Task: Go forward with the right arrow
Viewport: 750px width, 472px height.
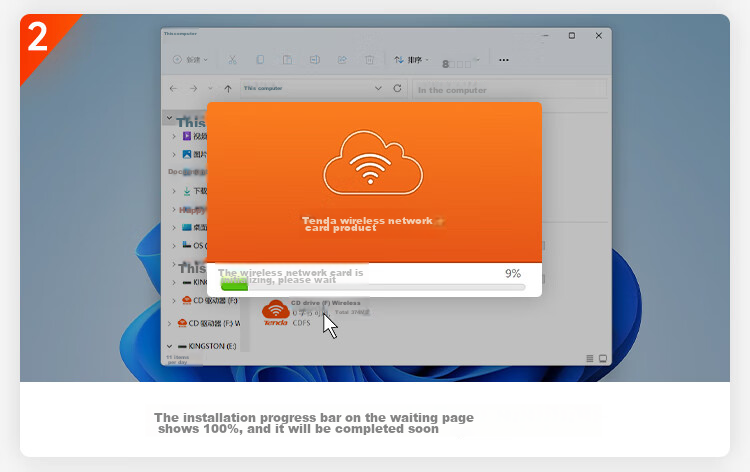Action: point(193,88)
